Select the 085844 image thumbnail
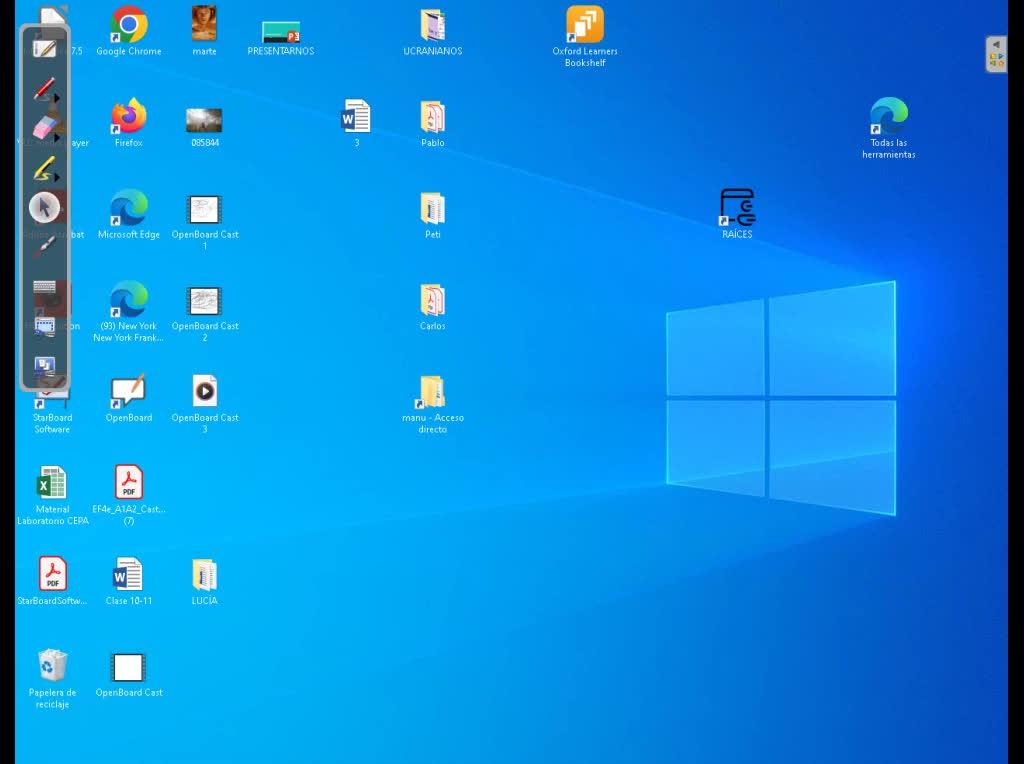 [204, 127]
